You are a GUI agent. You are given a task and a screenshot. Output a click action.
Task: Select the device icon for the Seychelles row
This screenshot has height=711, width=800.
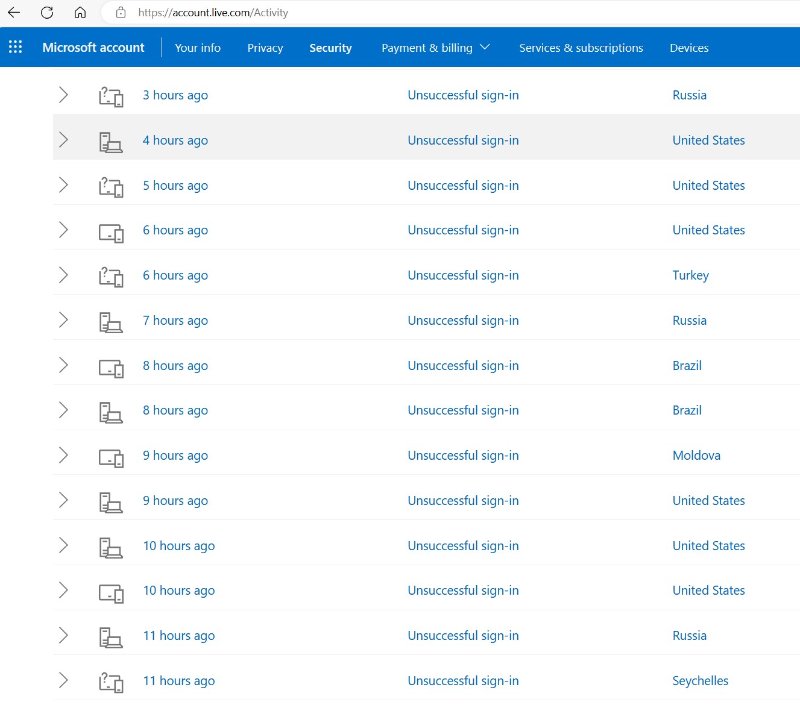tap(111, 681)
